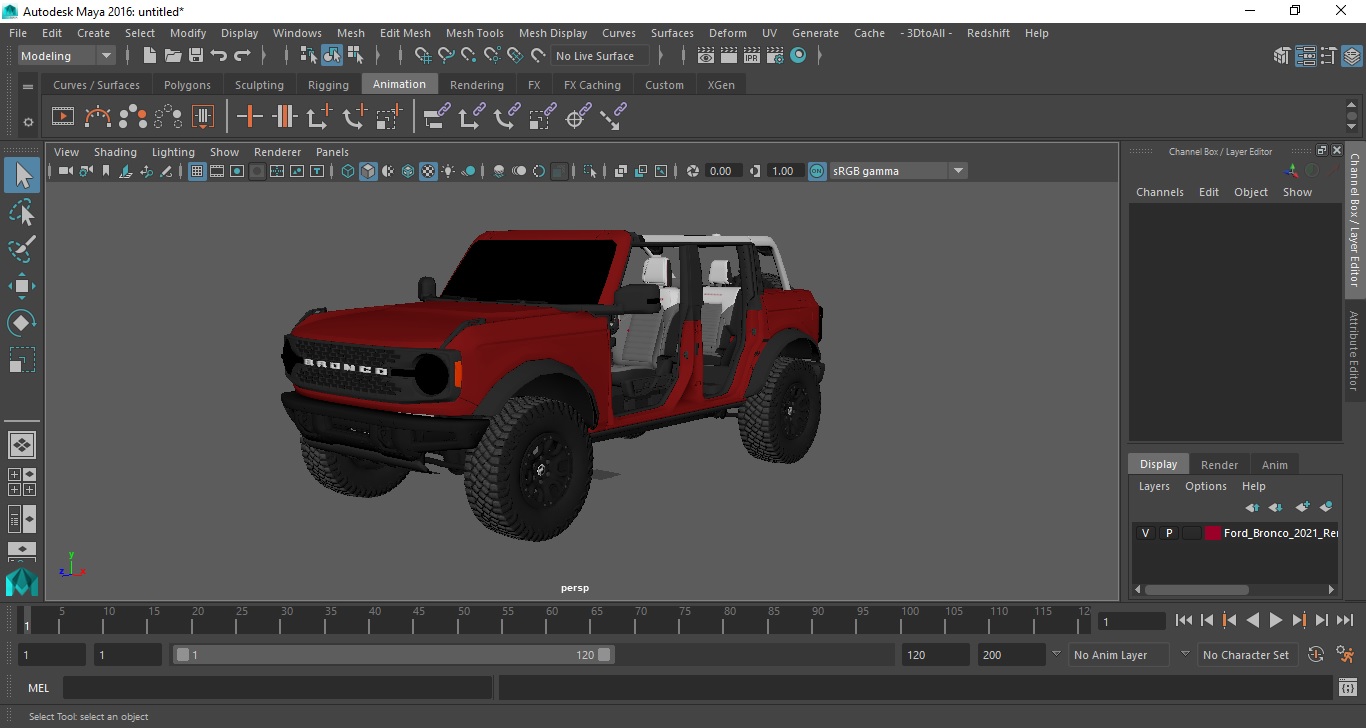Switch to the Rigging shelf tab
The width and height of the screenshot is (1366, 728).
coord(328,85)
